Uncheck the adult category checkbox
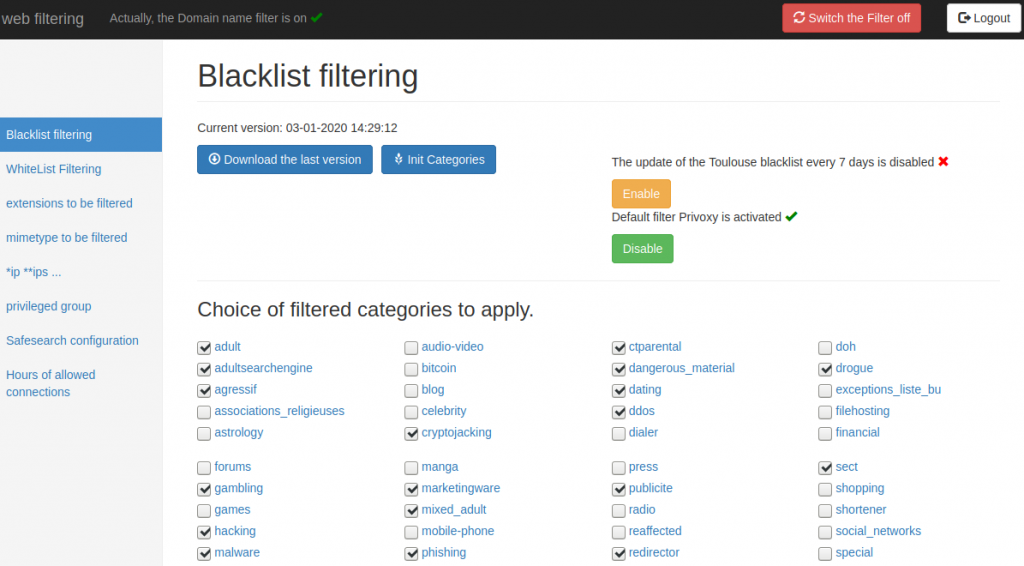Viewport: 1024px width, 566px height. pos(205,348)
